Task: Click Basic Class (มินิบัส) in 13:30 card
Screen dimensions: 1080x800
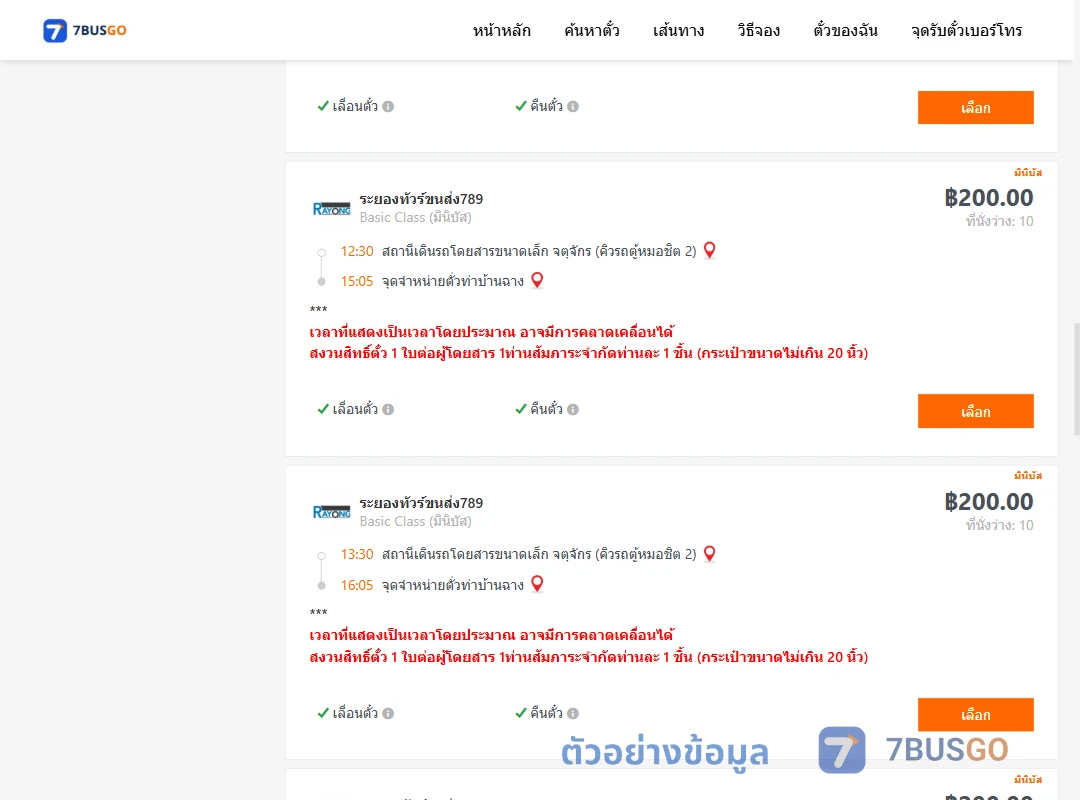Action: [415, 522]
